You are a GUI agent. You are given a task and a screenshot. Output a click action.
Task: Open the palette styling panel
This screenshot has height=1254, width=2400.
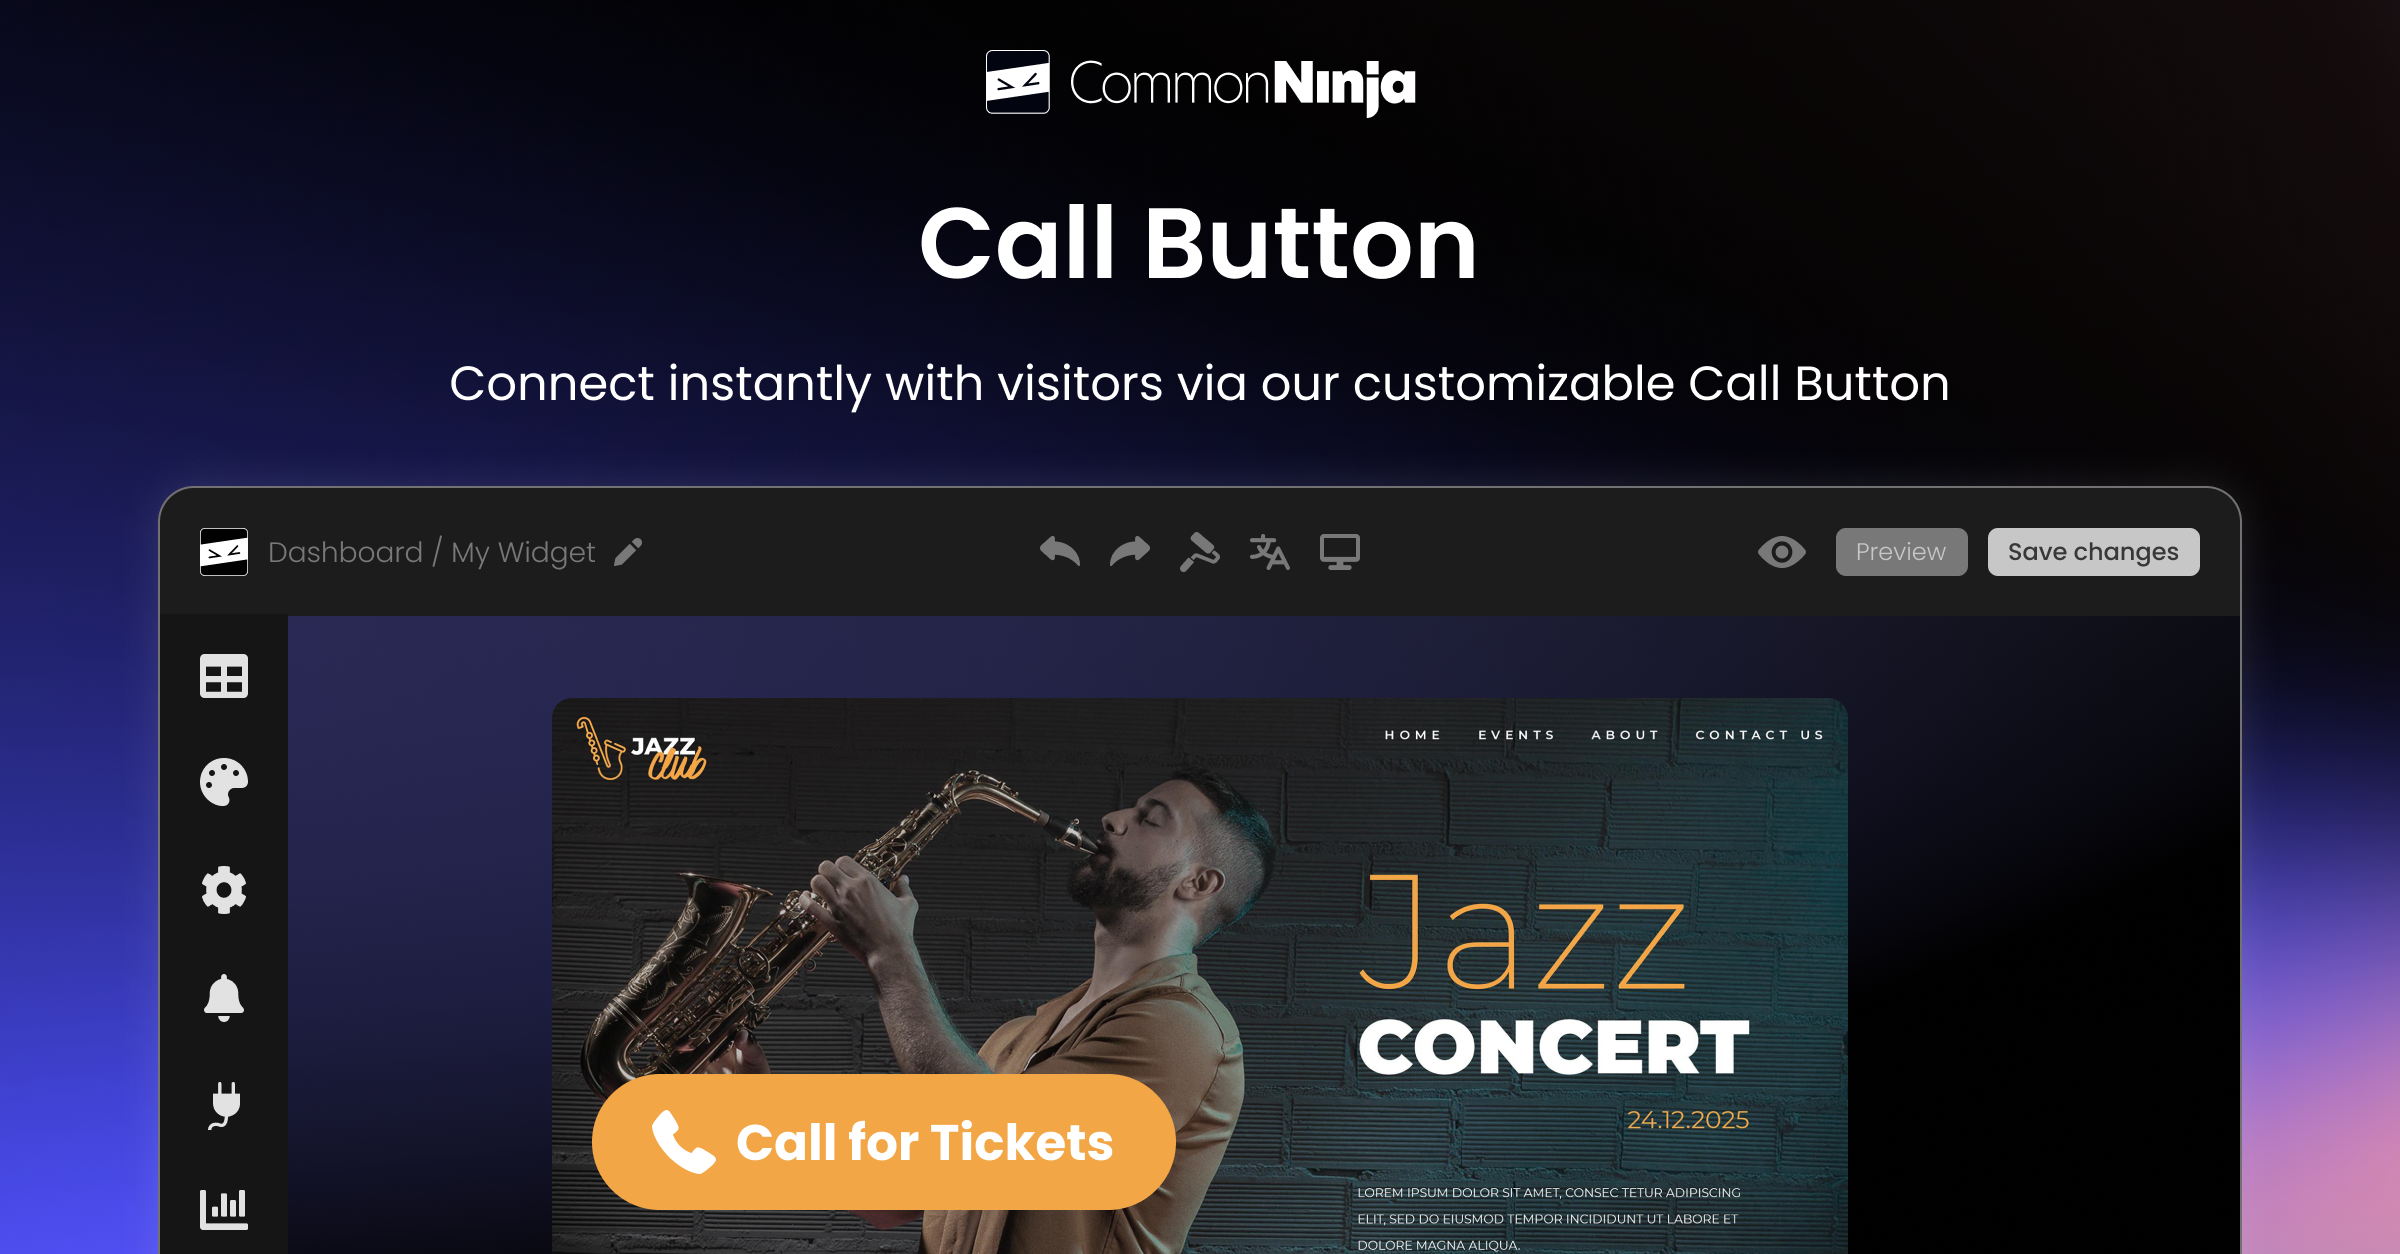pyautogui.click(x=224, y=782)
